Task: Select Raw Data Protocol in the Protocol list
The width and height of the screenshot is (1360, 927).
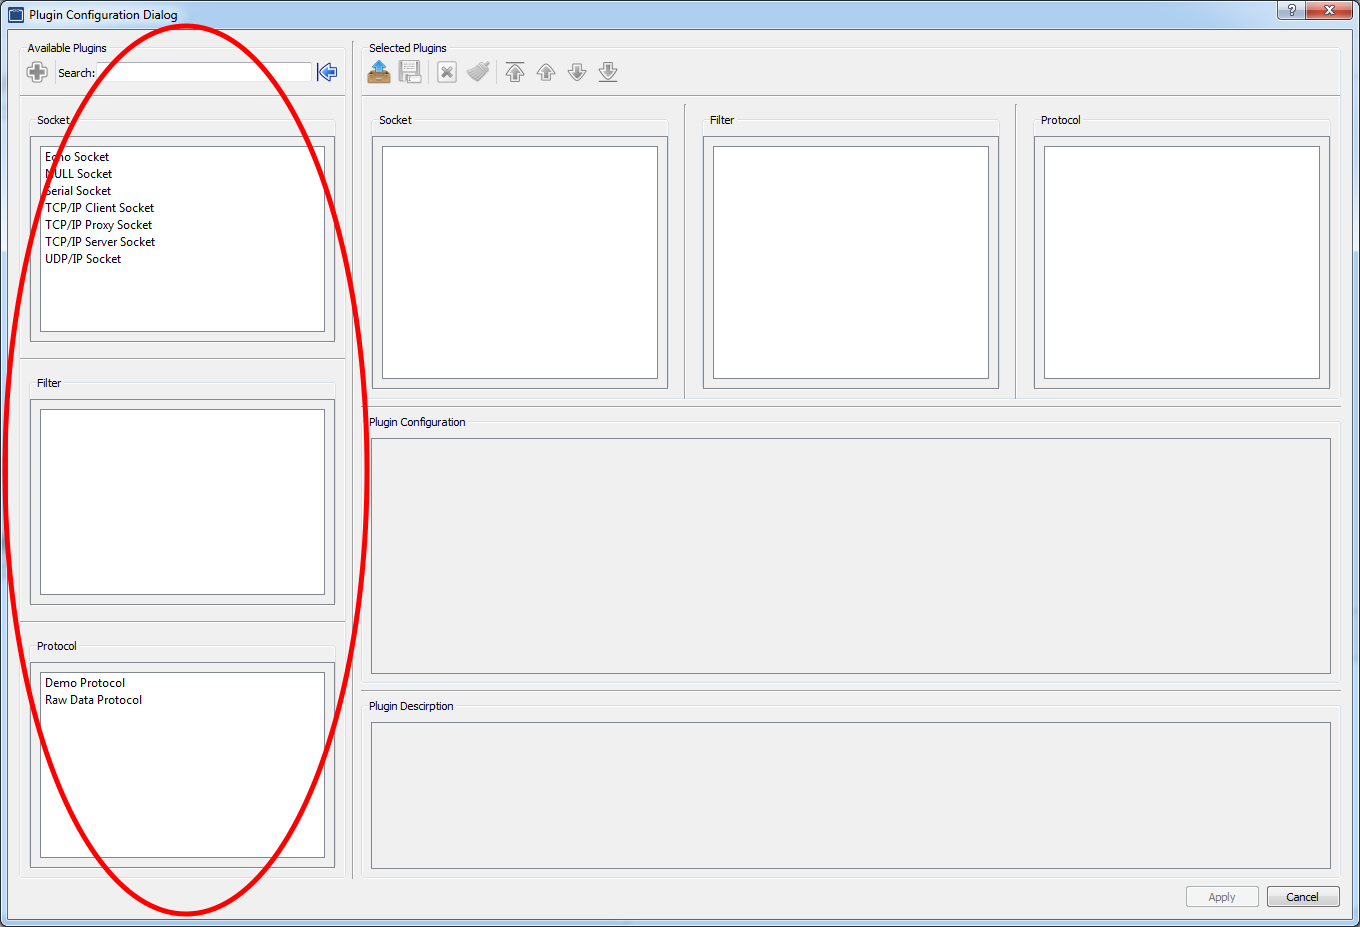Action: (x=93, y=699)
